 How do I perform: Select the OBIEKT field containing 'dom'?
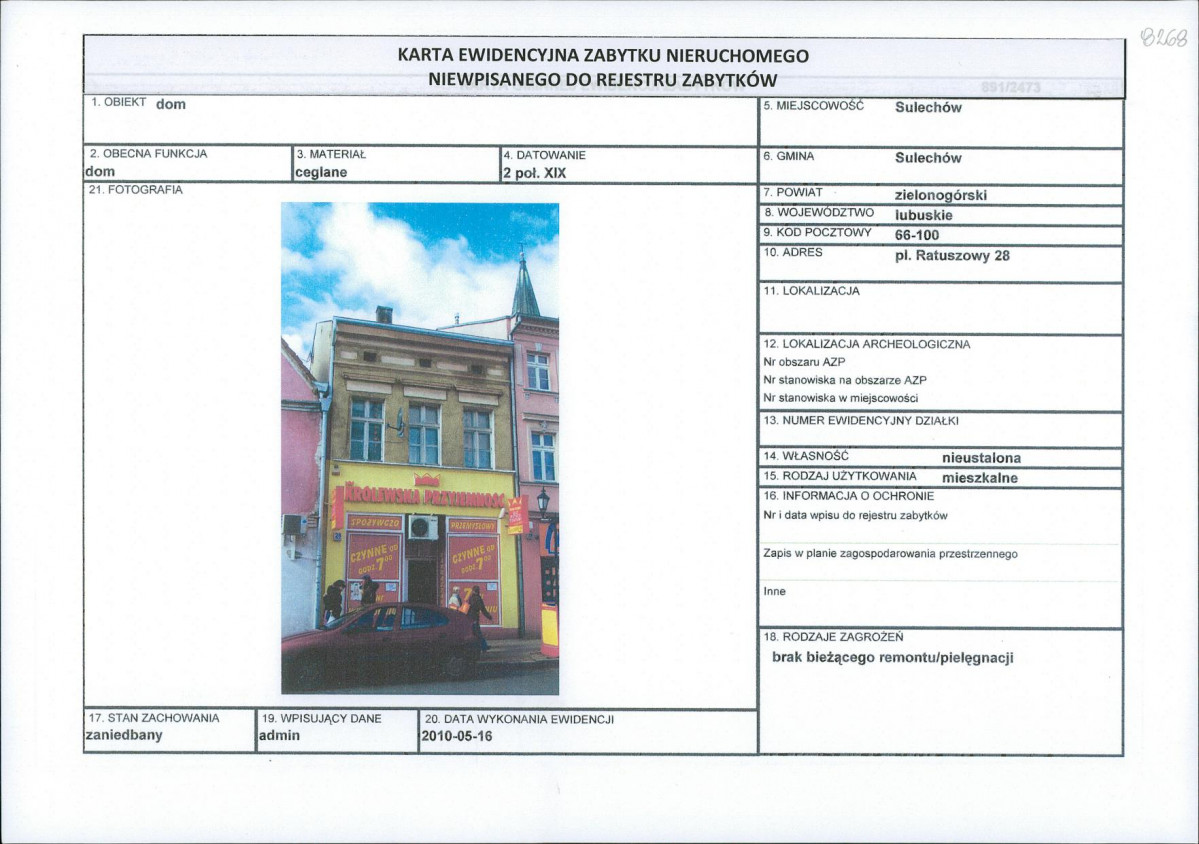171,104
